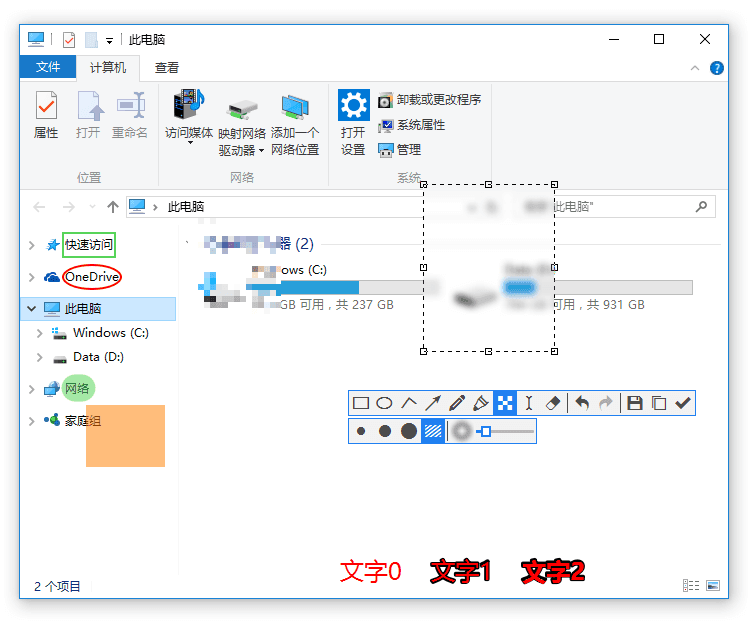Select the rectangle drawing tool

click(361, 403)
